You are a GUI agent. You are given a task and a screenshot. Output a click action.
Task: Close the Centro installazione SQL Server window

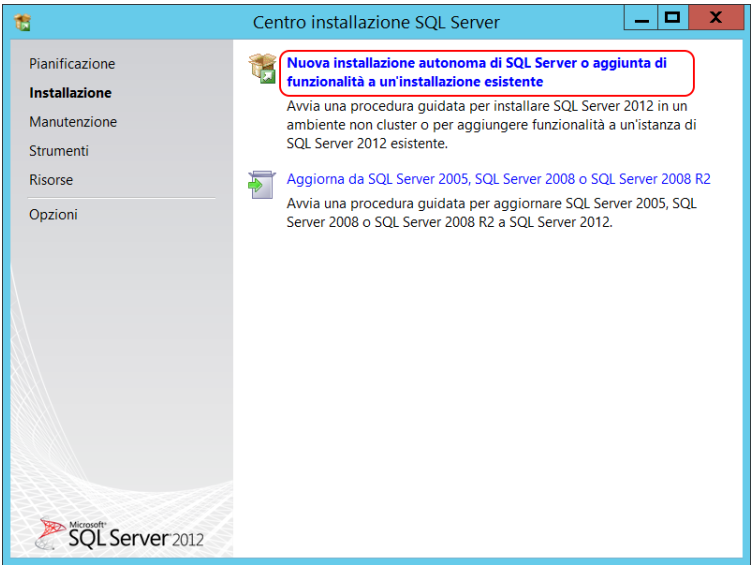point(716,18)
